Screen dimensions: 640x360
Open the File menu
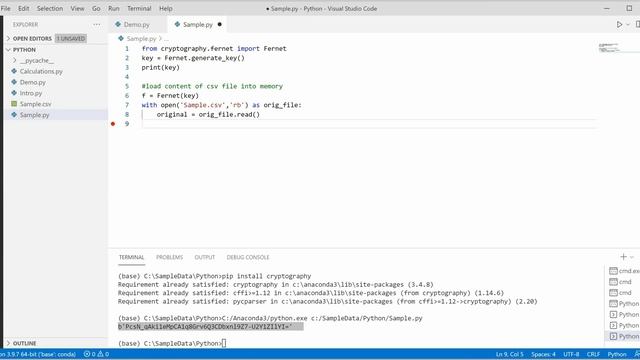[5, 9]
